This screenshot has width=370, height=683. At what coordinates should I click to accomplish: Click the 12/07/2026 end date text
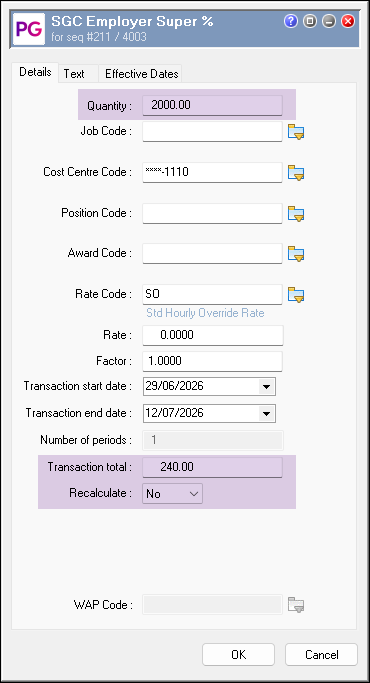(174, 413)
